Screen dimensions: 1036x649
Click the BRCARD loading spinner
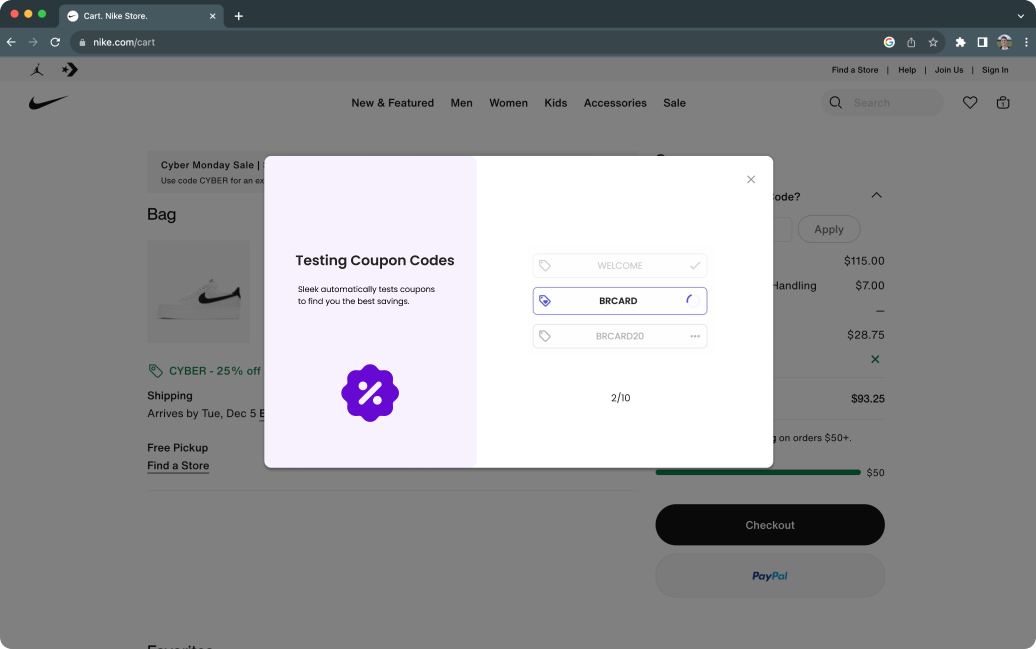(692, 301)
